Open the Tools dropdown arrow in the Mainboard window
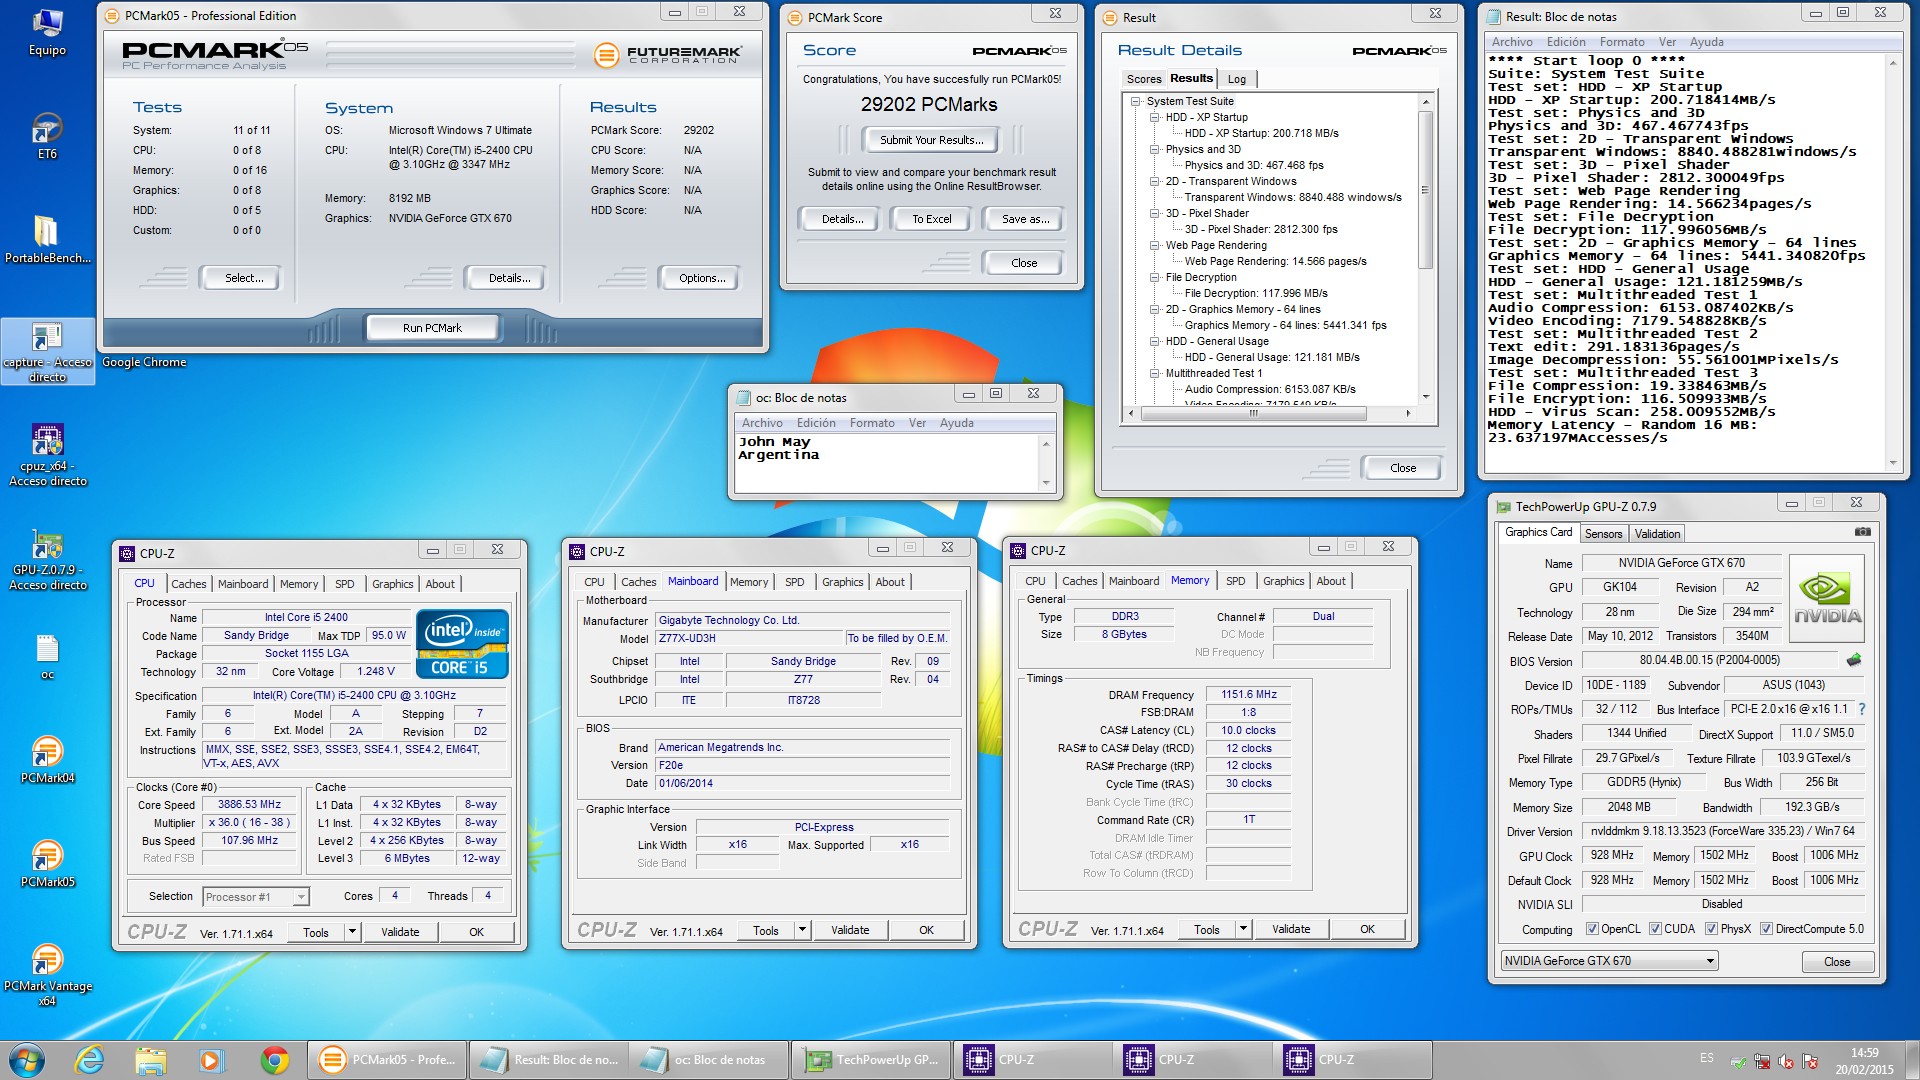The height and width of the screenshot is (1080, 1920). 802,930
